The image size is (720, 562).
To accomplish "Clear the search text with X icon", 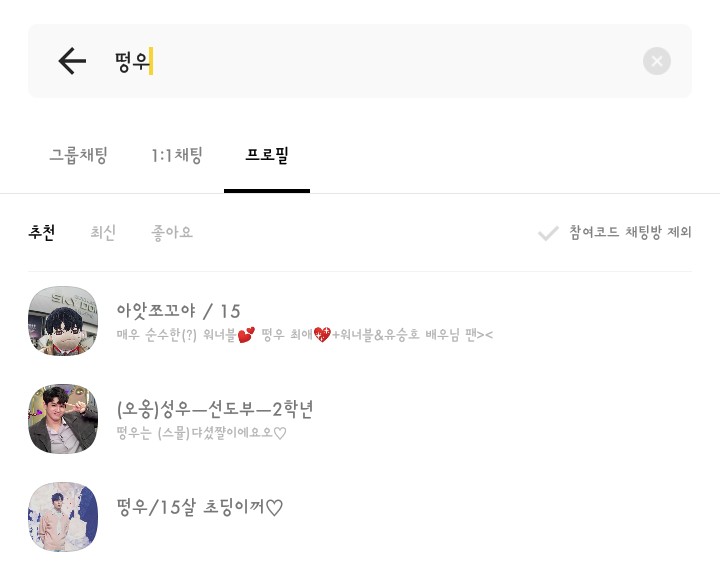I will [x=656, y=62].
